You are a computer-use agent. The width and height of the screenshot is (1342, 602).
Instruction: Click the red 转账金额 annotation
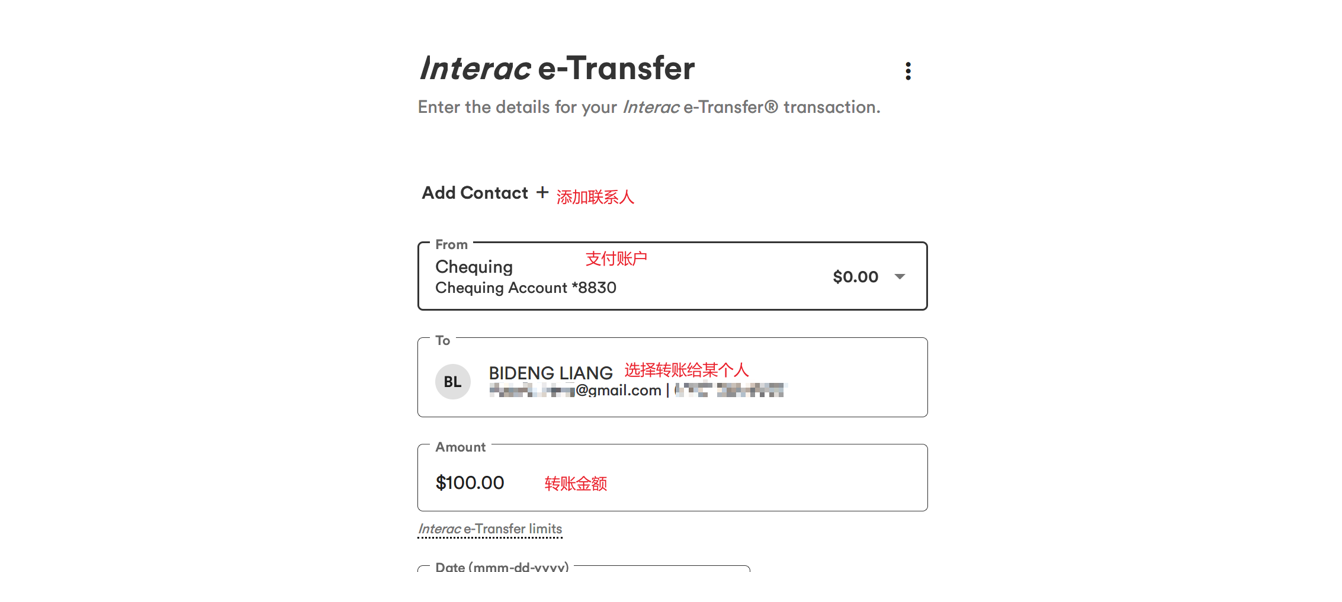point(575,484)
